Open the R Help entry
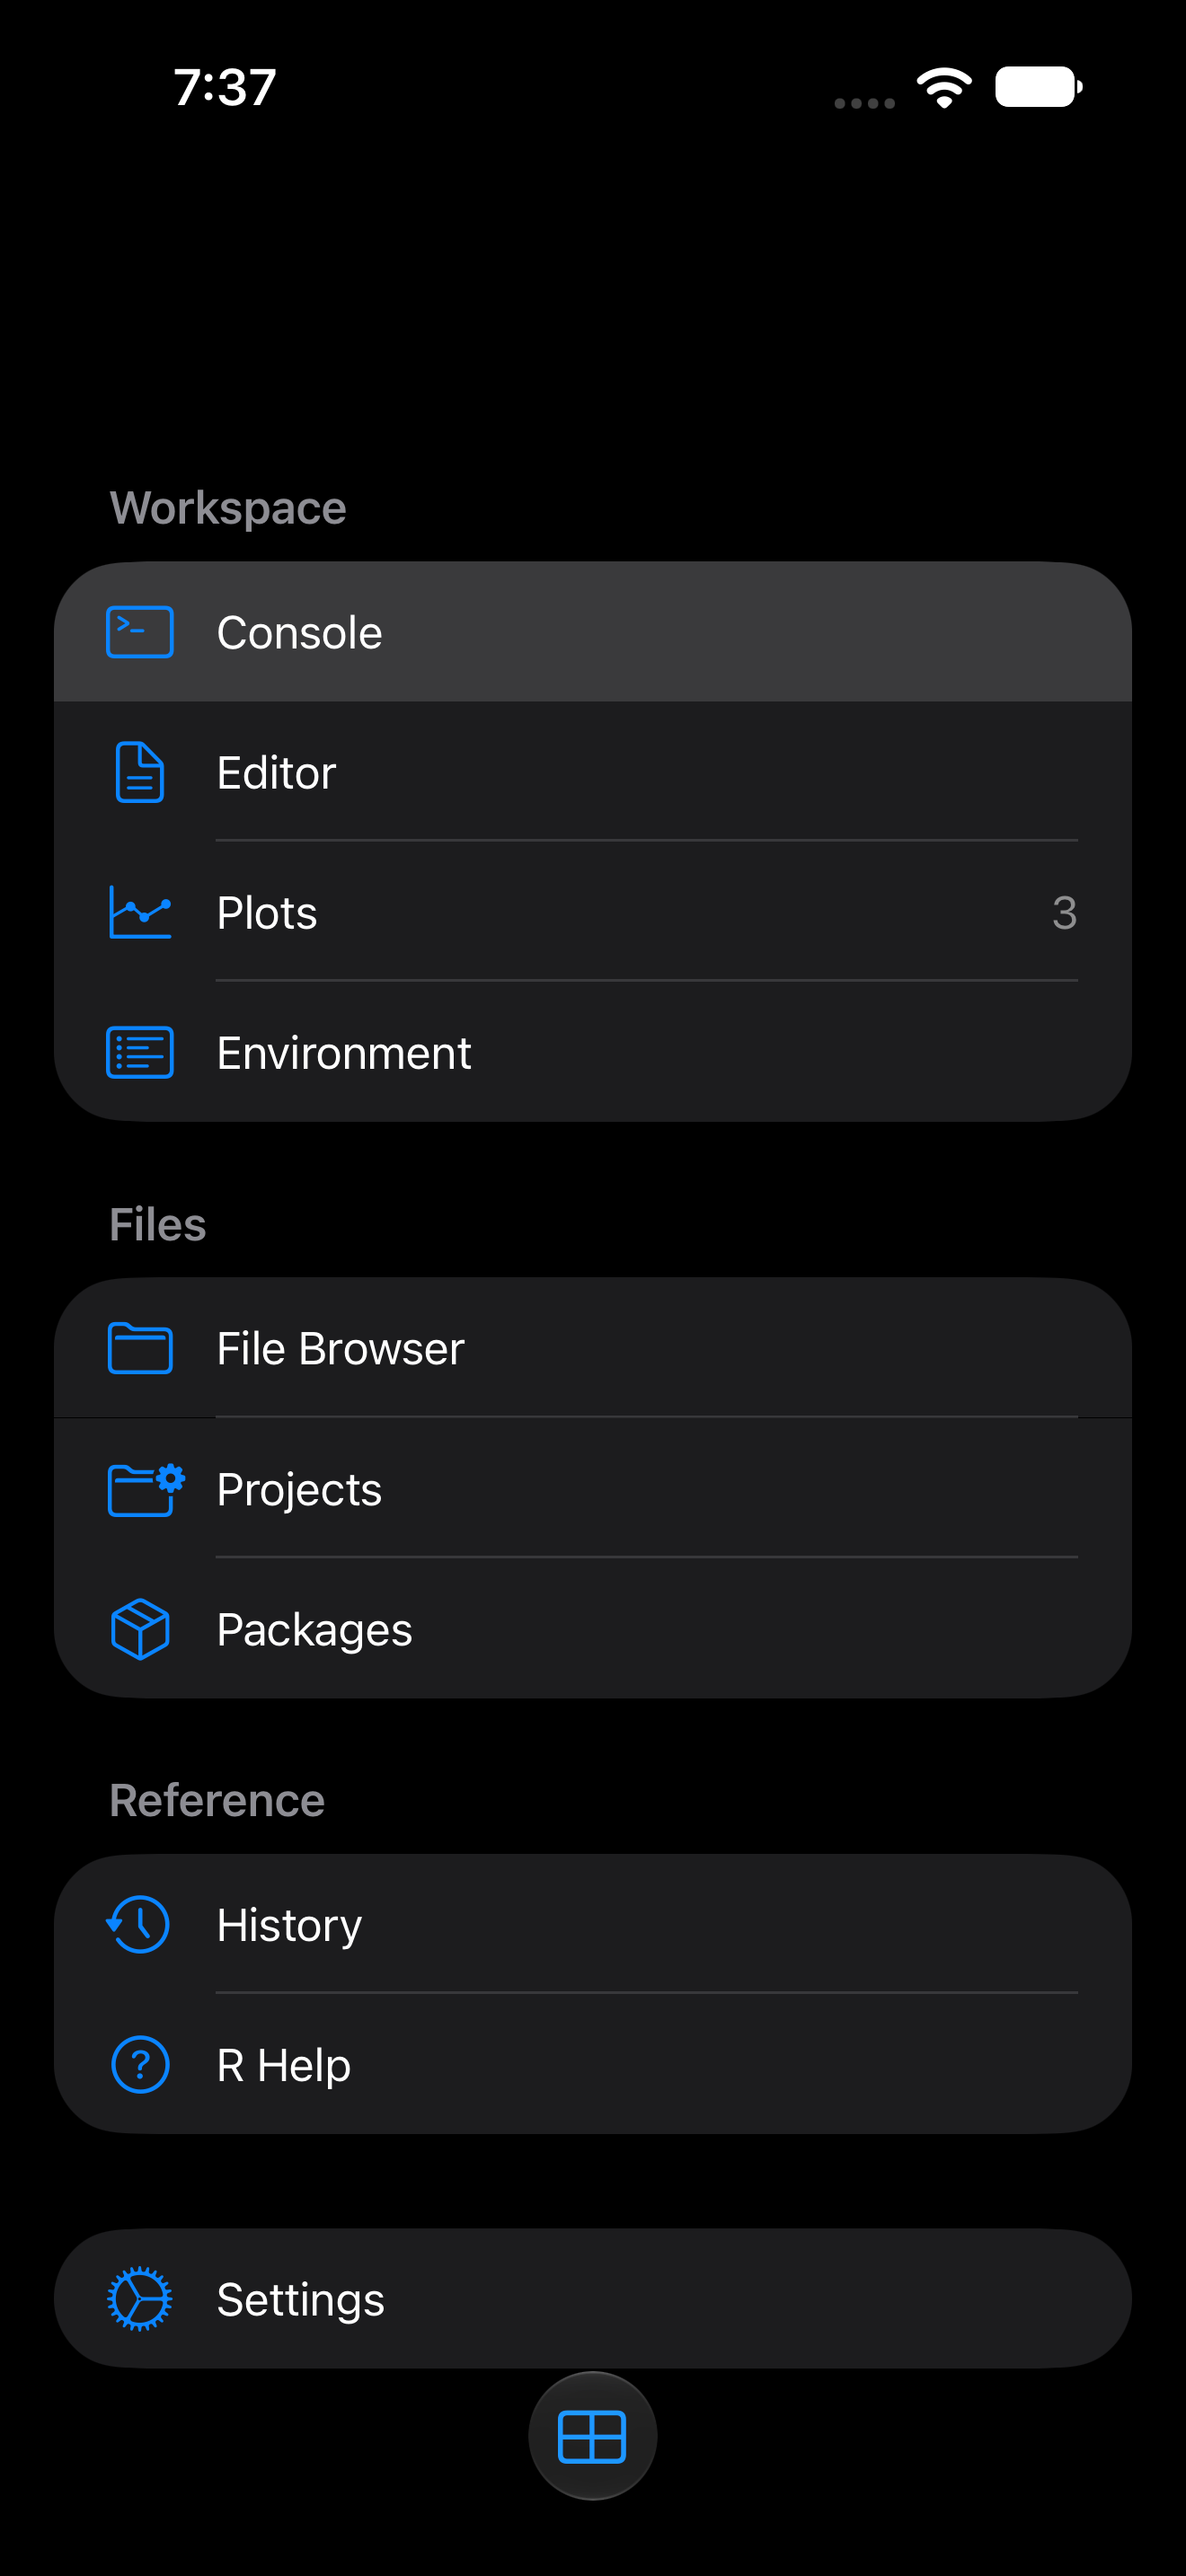 pos(593,2064)
